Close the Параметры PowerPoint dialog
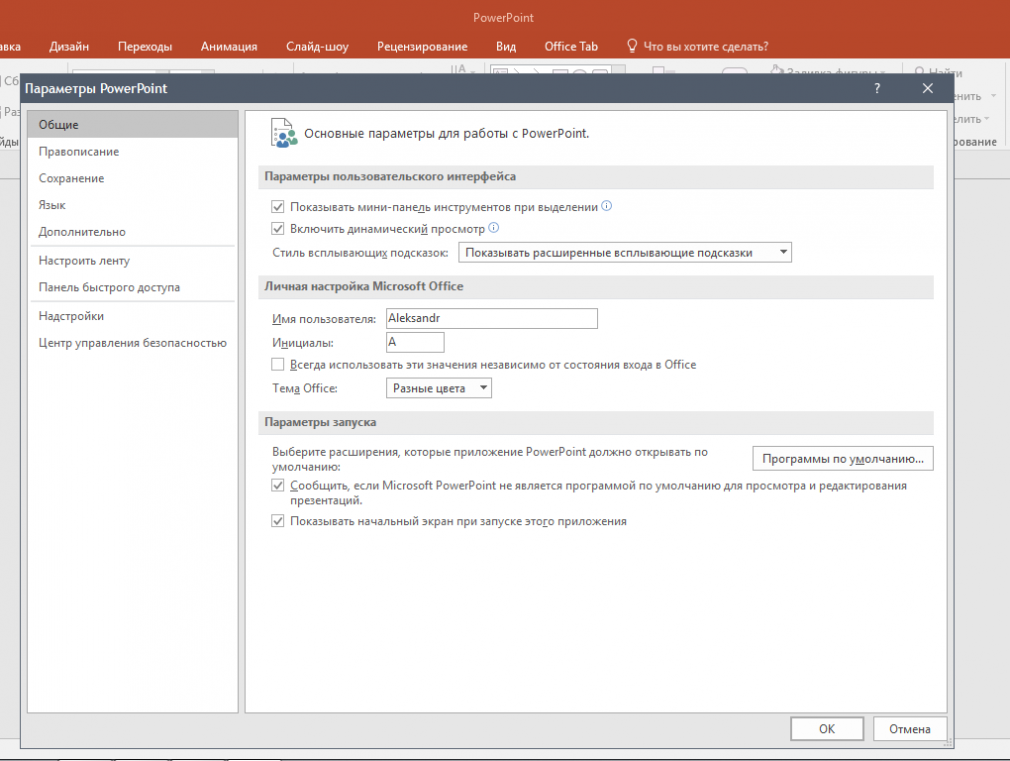This screenshot has width=1010, height=761. coord(928,88)
